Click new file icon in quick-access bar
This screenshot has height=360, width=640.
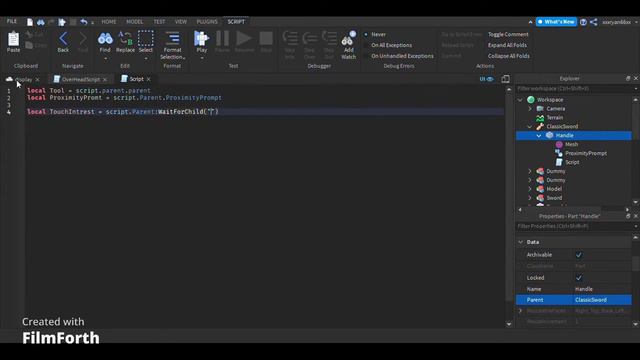(30, 22)
